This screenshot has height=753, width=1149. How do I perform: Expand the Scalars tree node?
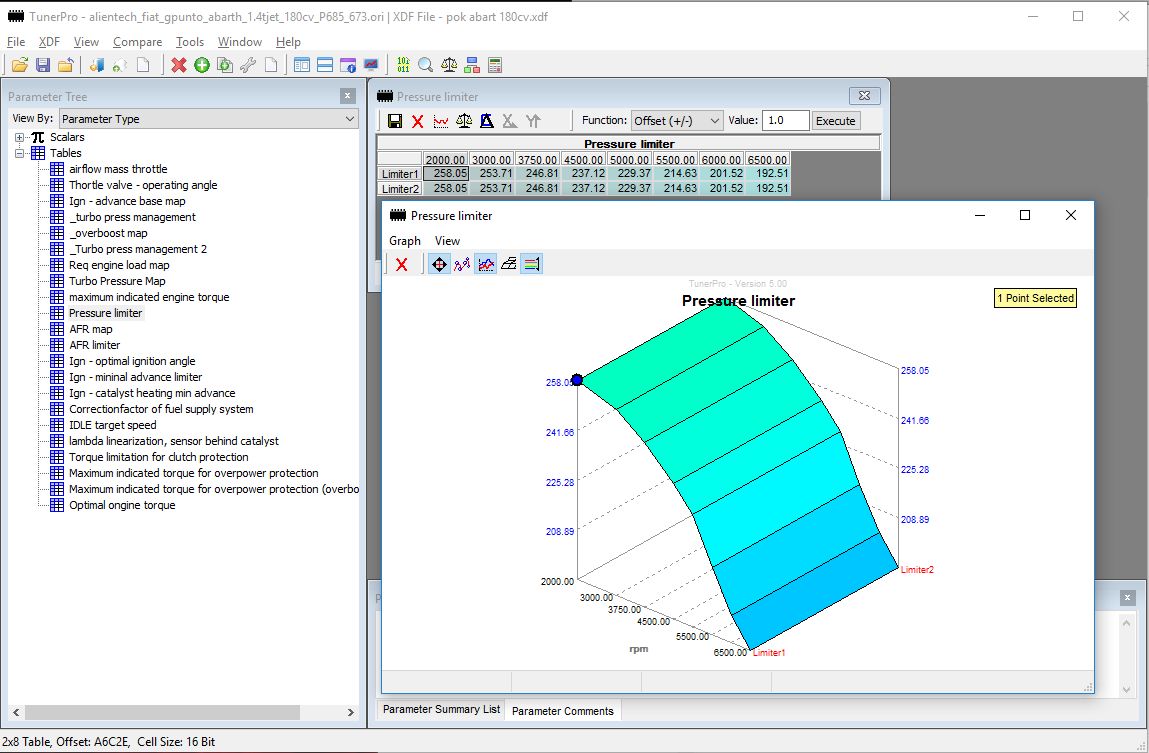tap(20, 137)
